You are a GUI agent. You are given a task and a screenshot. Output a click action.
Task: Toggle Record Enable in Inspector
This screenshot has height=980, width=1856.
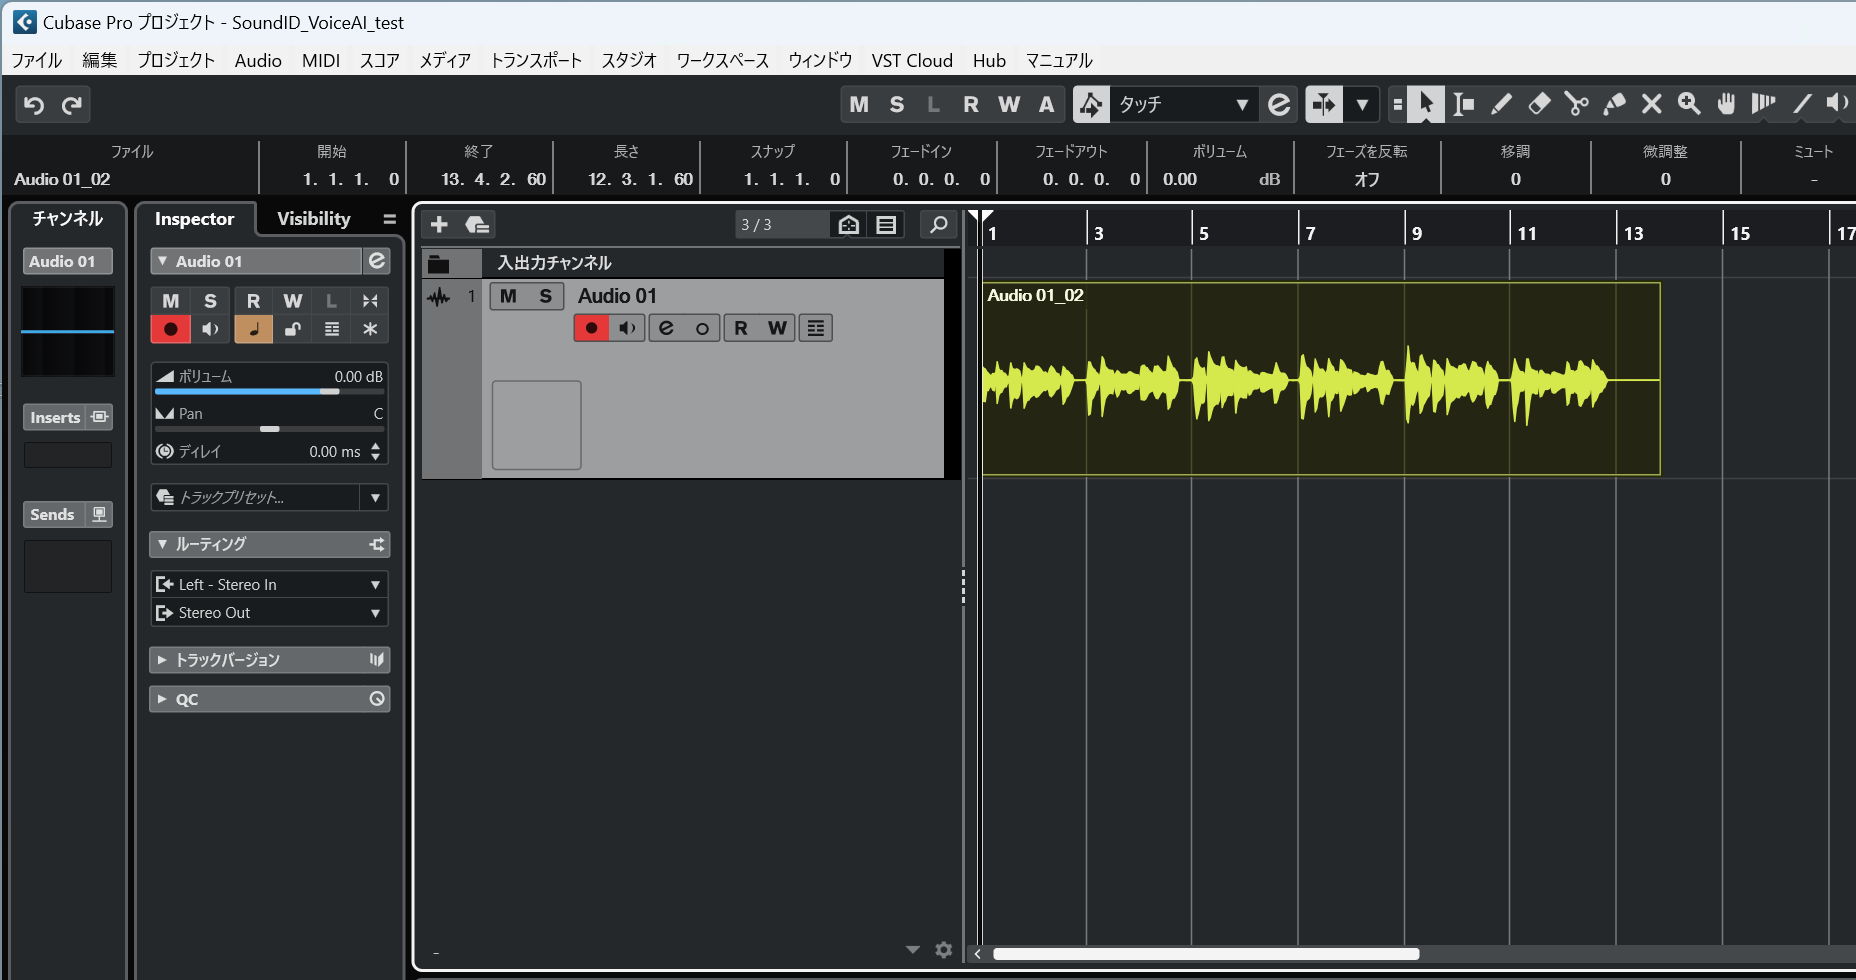(x=170, y=329)
